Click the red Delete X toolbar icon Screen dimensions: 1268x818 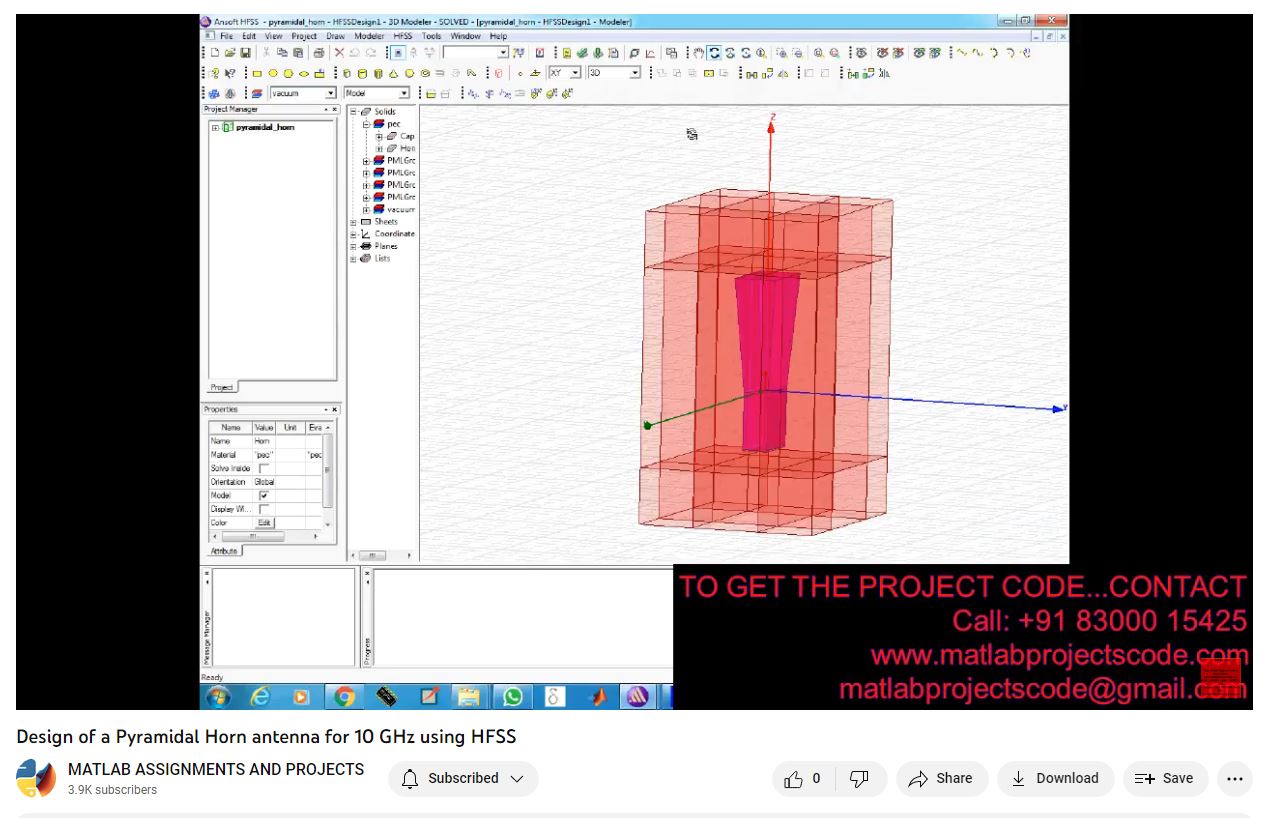pos(339,53)
